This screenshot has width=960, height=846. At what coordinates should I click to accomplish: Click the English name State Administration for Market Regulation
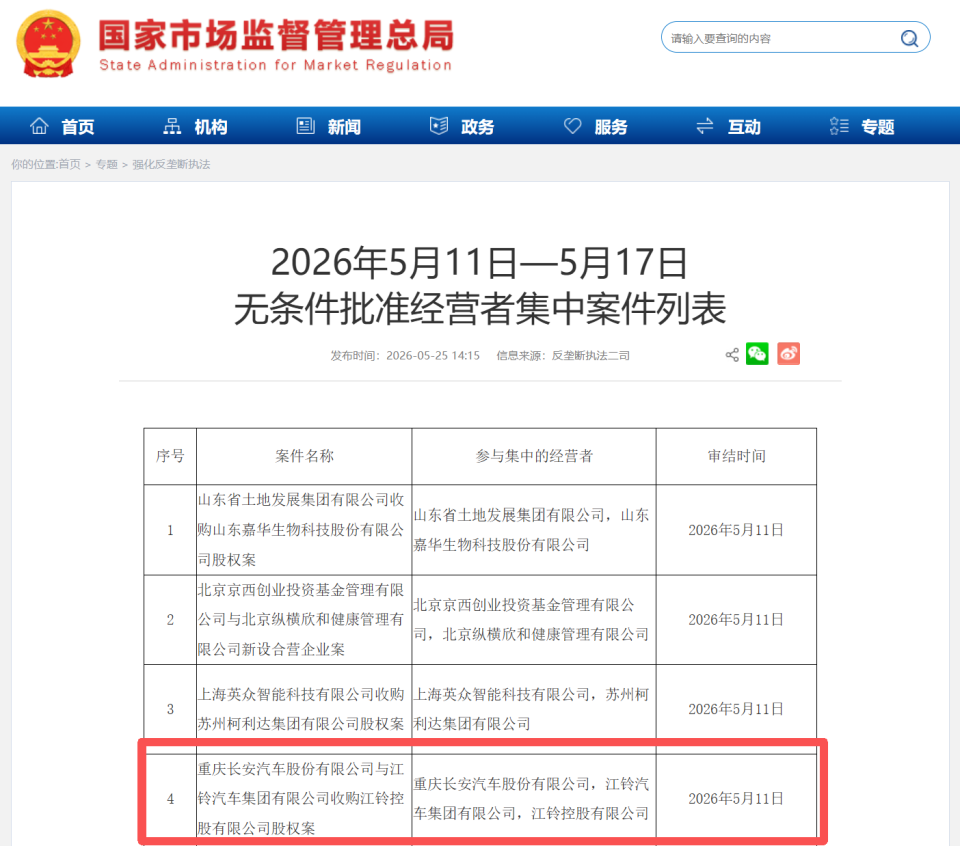(276, 66)
